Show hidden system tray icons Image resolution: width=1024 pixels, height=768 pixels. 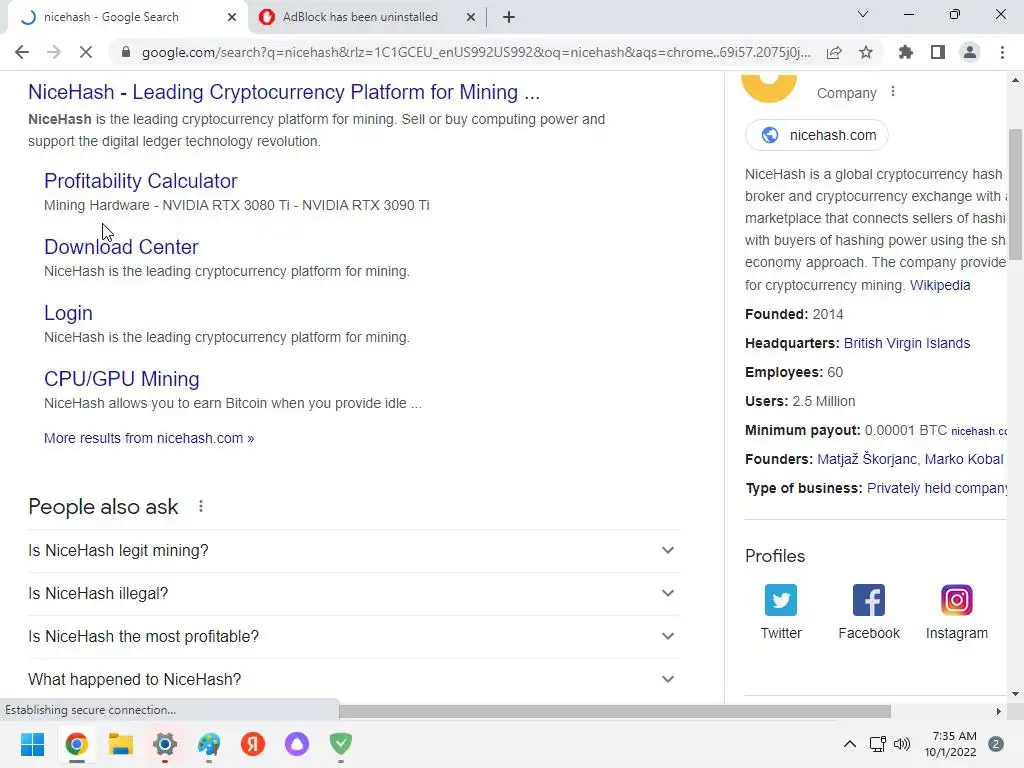[x=850, y=744]
